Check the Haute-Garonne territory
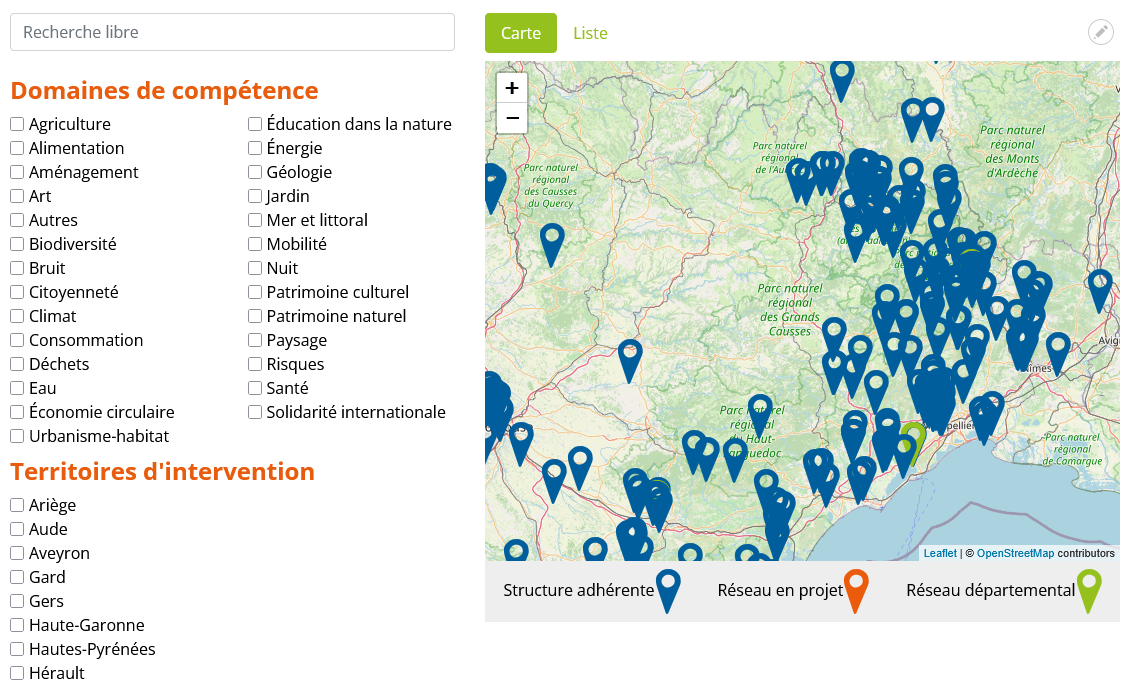 (x=17, y=625)
